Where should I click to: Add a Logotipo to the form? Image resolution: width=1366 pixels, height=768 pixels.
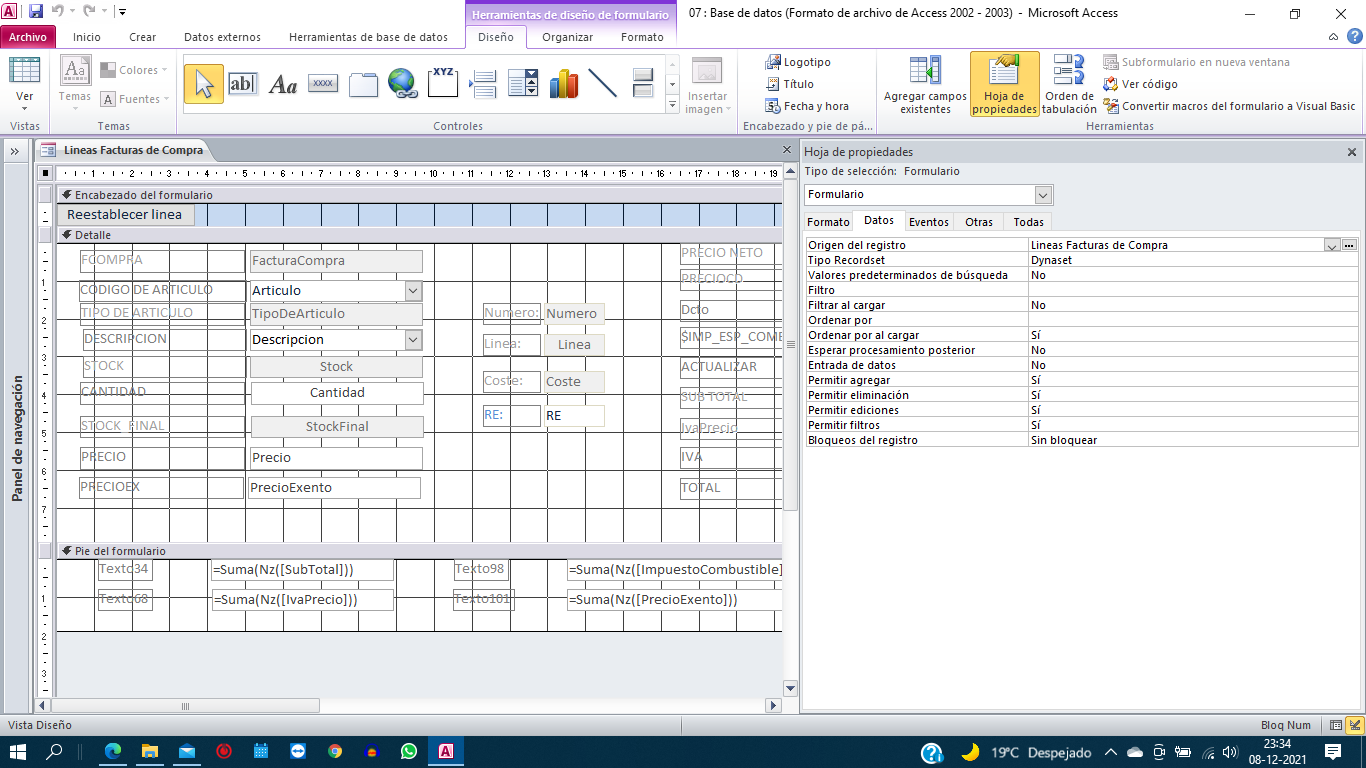[798, 62]
